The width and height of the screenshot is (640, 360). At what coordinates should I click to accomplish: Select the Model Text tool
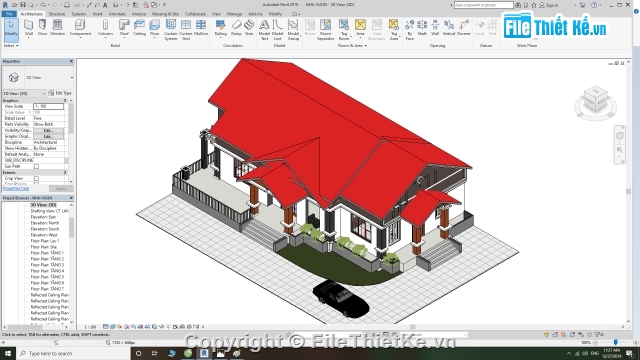264,29
